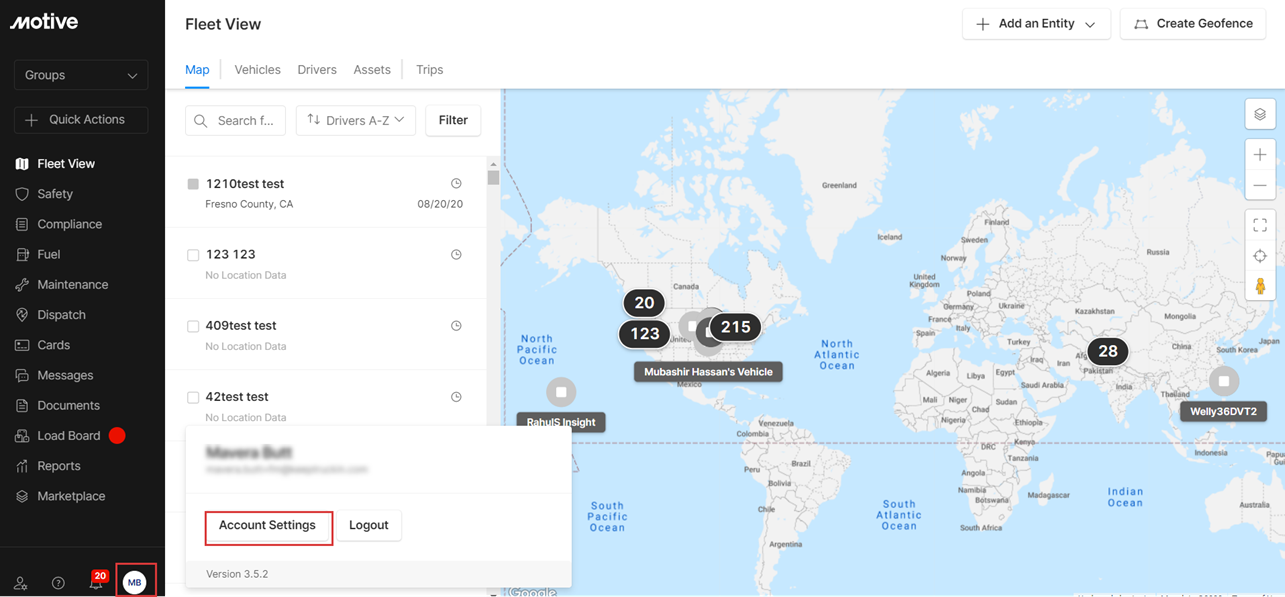
Task: Click the Fresno County, CA location text
Action: coord(249,204)
